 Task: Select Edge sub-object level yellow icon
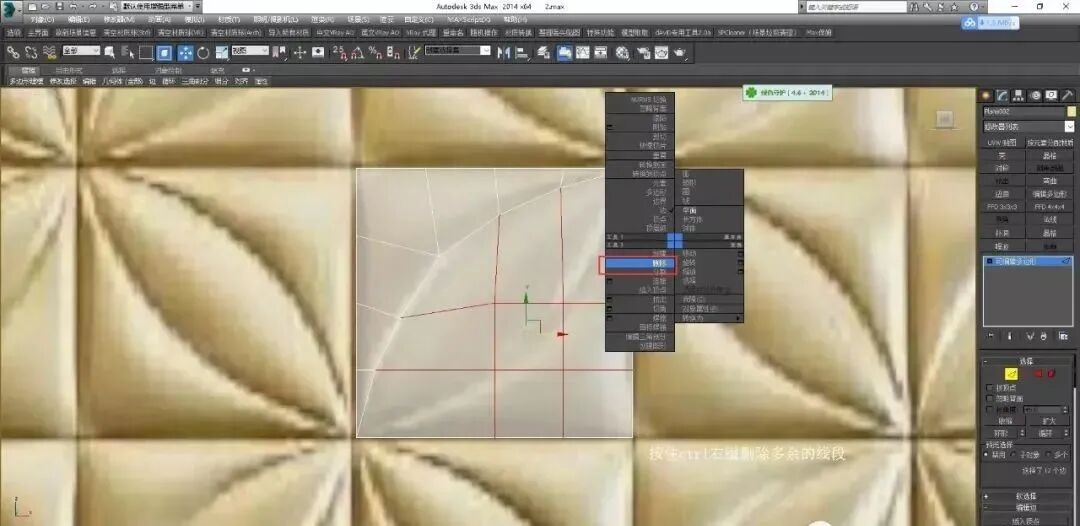(1011, 374)
